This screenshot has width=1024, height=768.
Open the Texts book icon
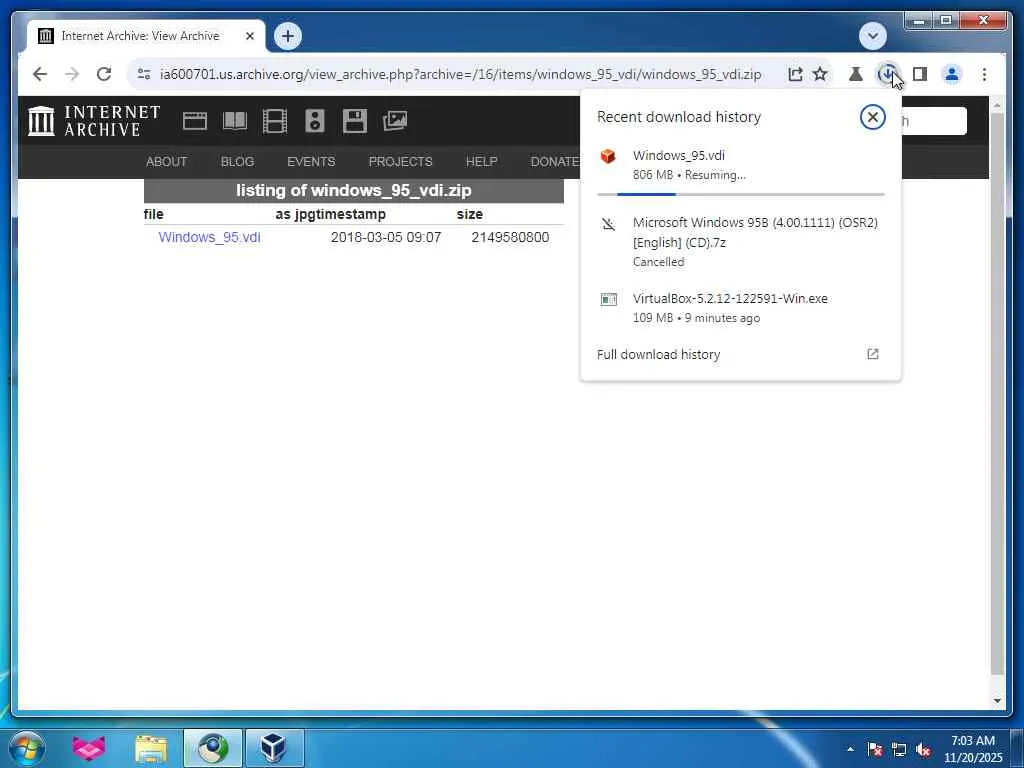coord(234,121)
